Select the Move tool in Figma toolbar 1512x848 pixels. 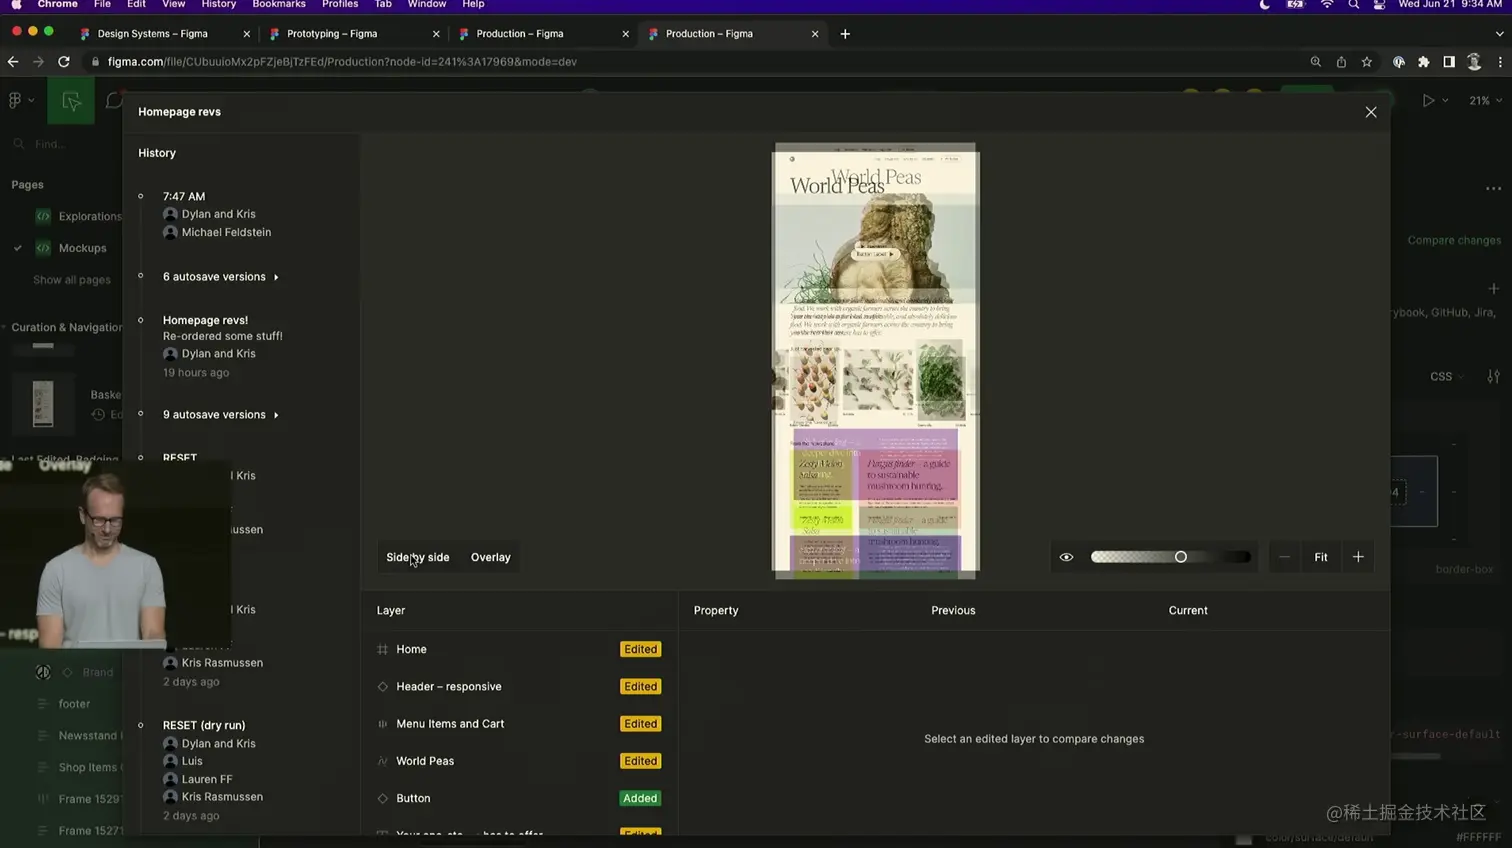[x=71, y=101]
